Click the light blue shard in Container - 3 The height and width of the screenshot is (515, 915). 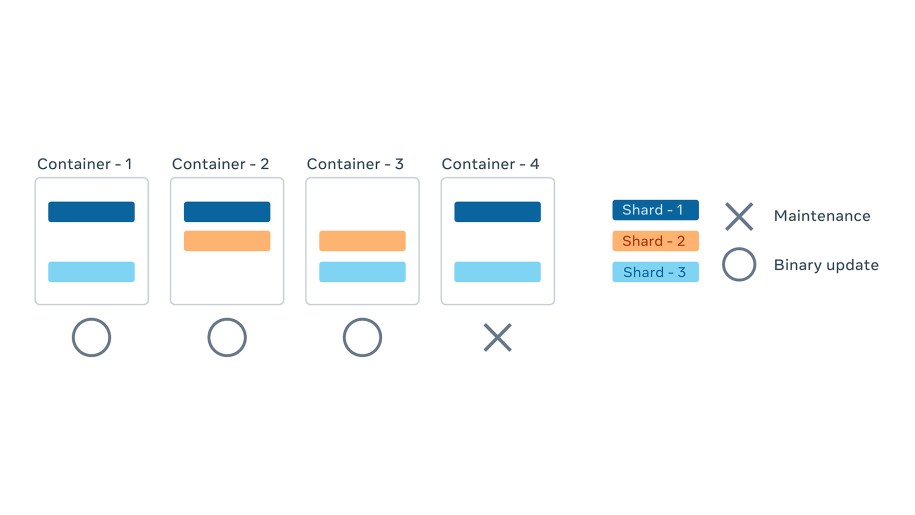click(362, 272)
